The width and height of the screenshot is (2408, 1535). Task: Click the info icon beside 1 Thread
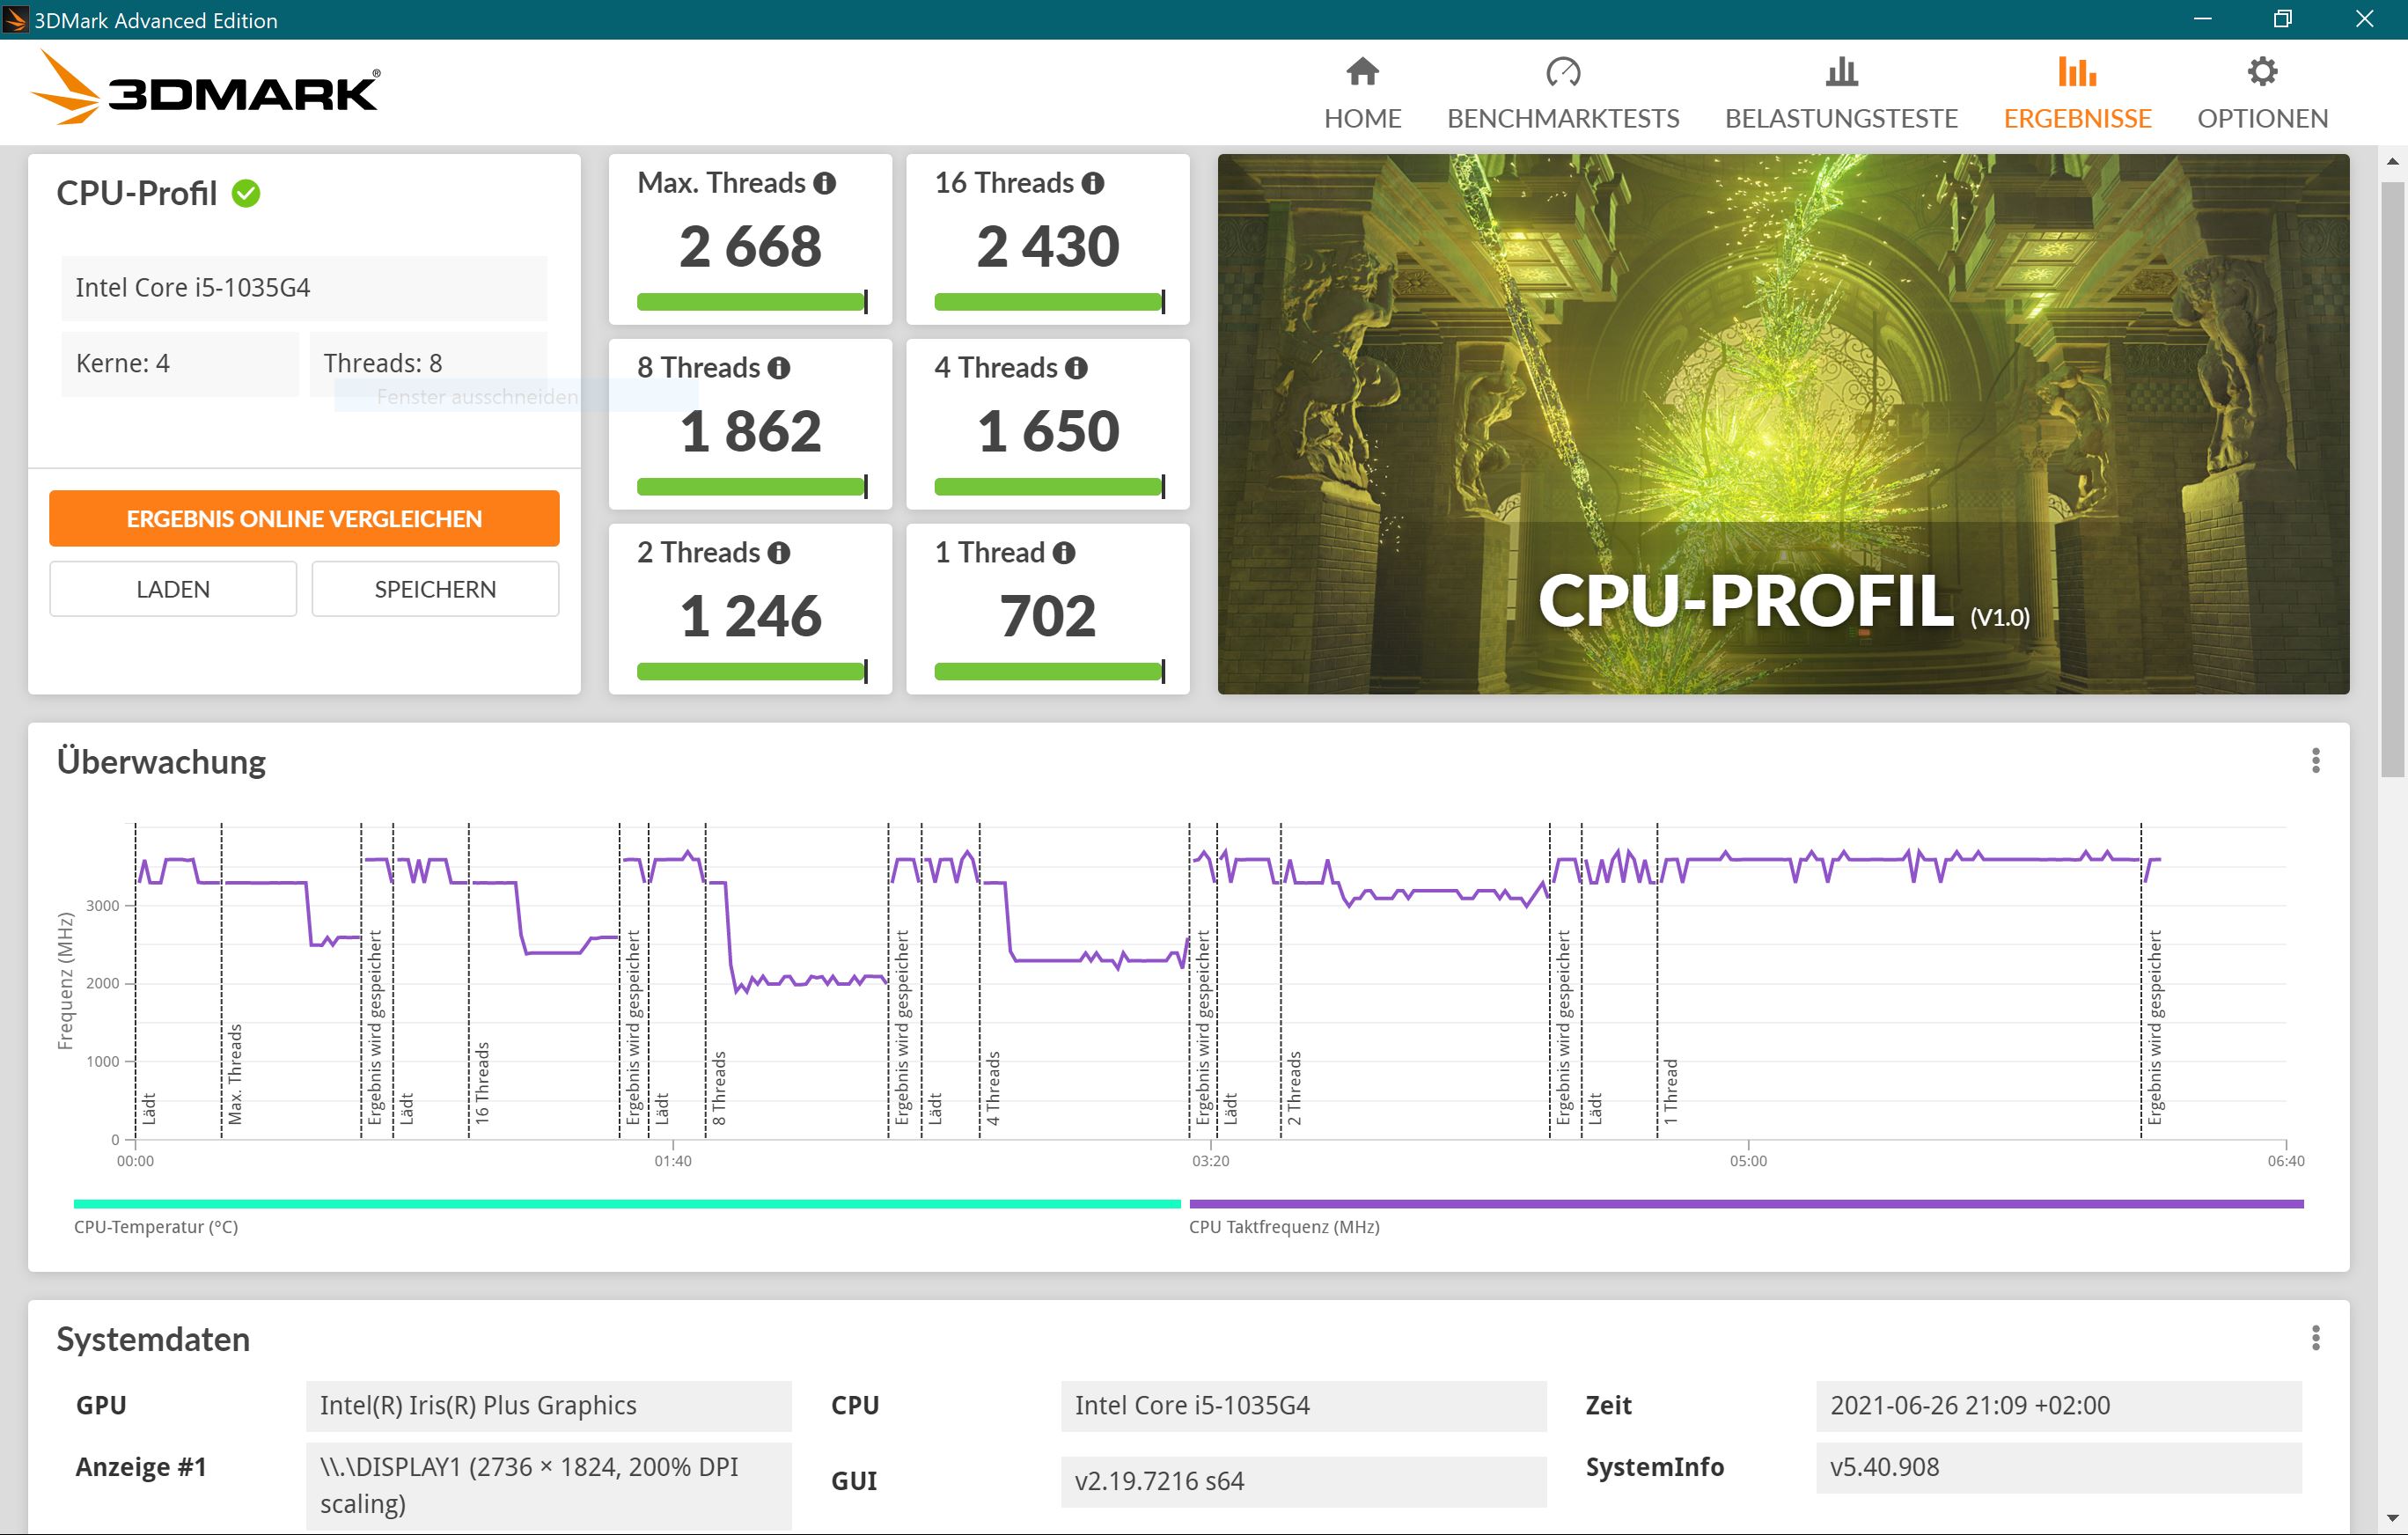click(x=1064, y=553)
